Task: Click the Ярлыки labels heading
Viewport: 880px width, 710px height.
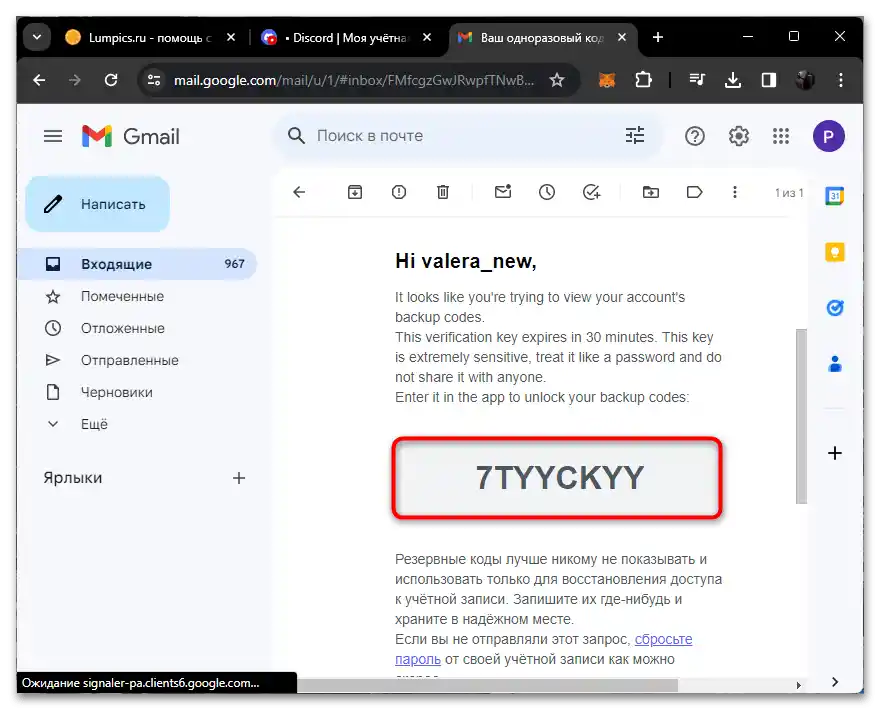Action: 73,478
